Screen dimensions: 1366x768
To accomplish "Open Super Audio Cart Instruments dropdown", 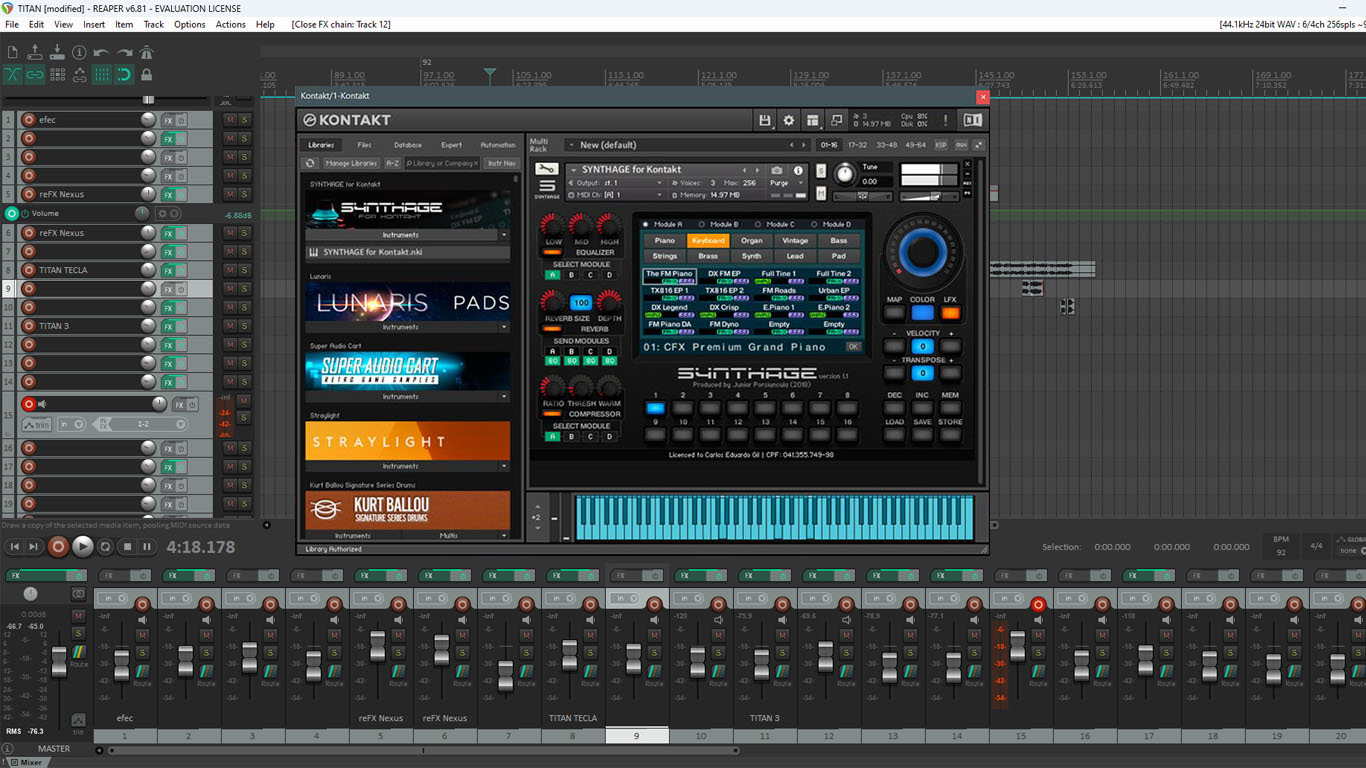I will point(504,397).
